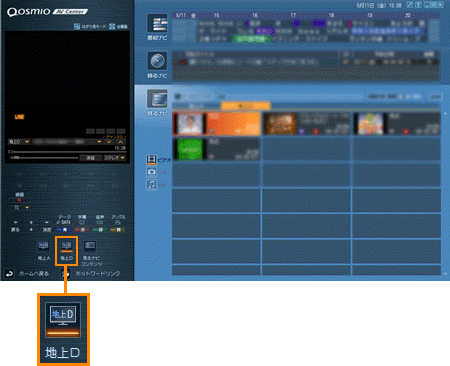450x366 pixels.
Task: Switch to the tab left of orange tab
Action: click(x=196, y=106)
